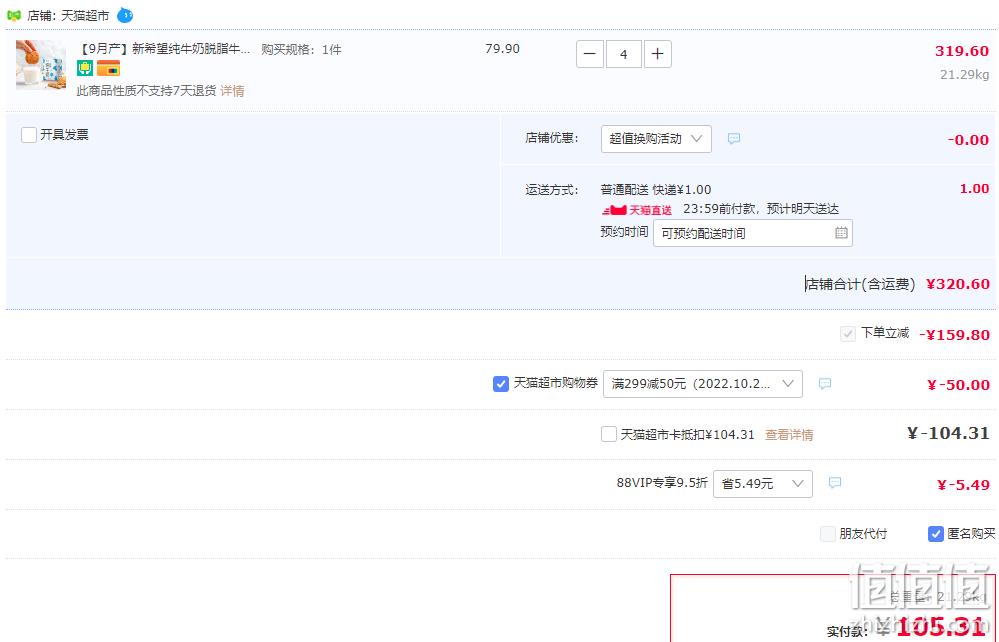
Task: Click the 88VIP discount amount ¥-5.49
Action: coord(963,485)
